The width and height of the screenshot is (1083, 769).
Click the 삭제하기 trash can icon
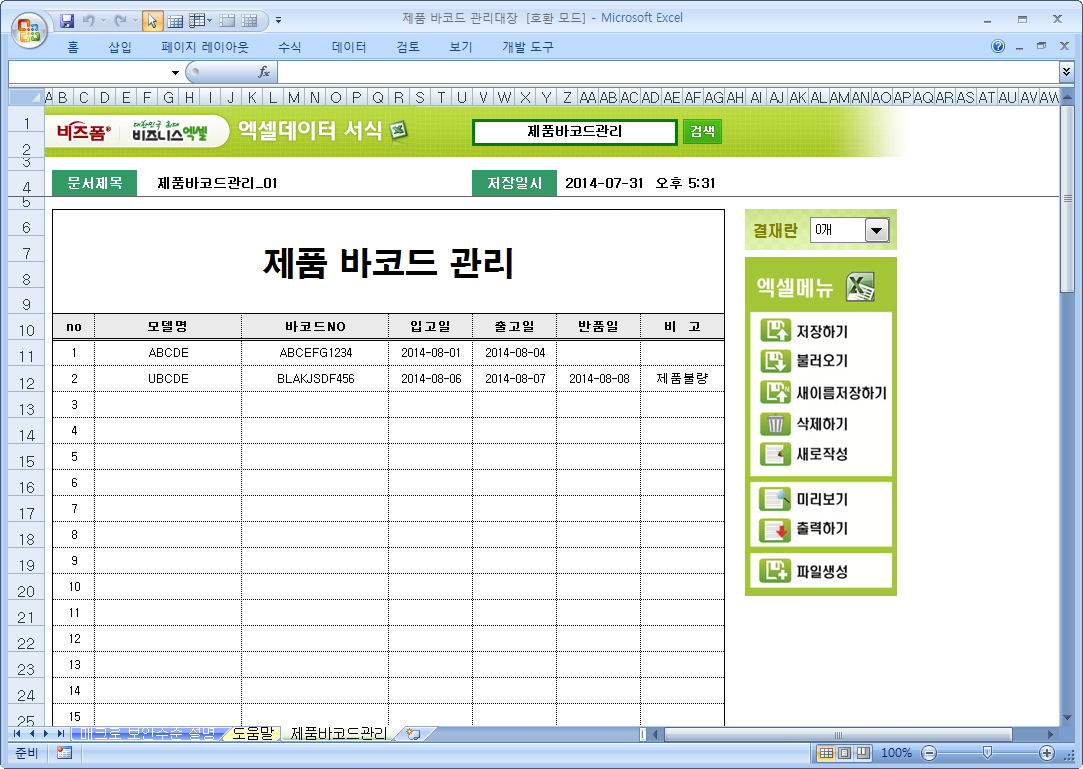[x=775, y=424]
